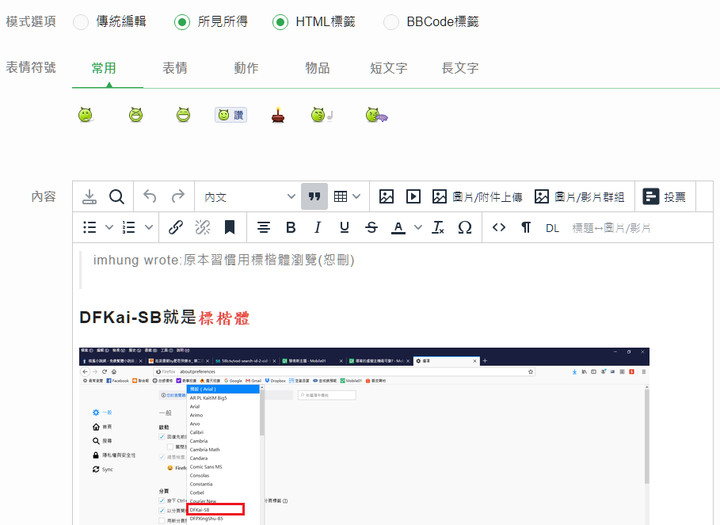Open the find/search magnifier tool
This screenshot has height=525, width=720.
click(117, 197)
